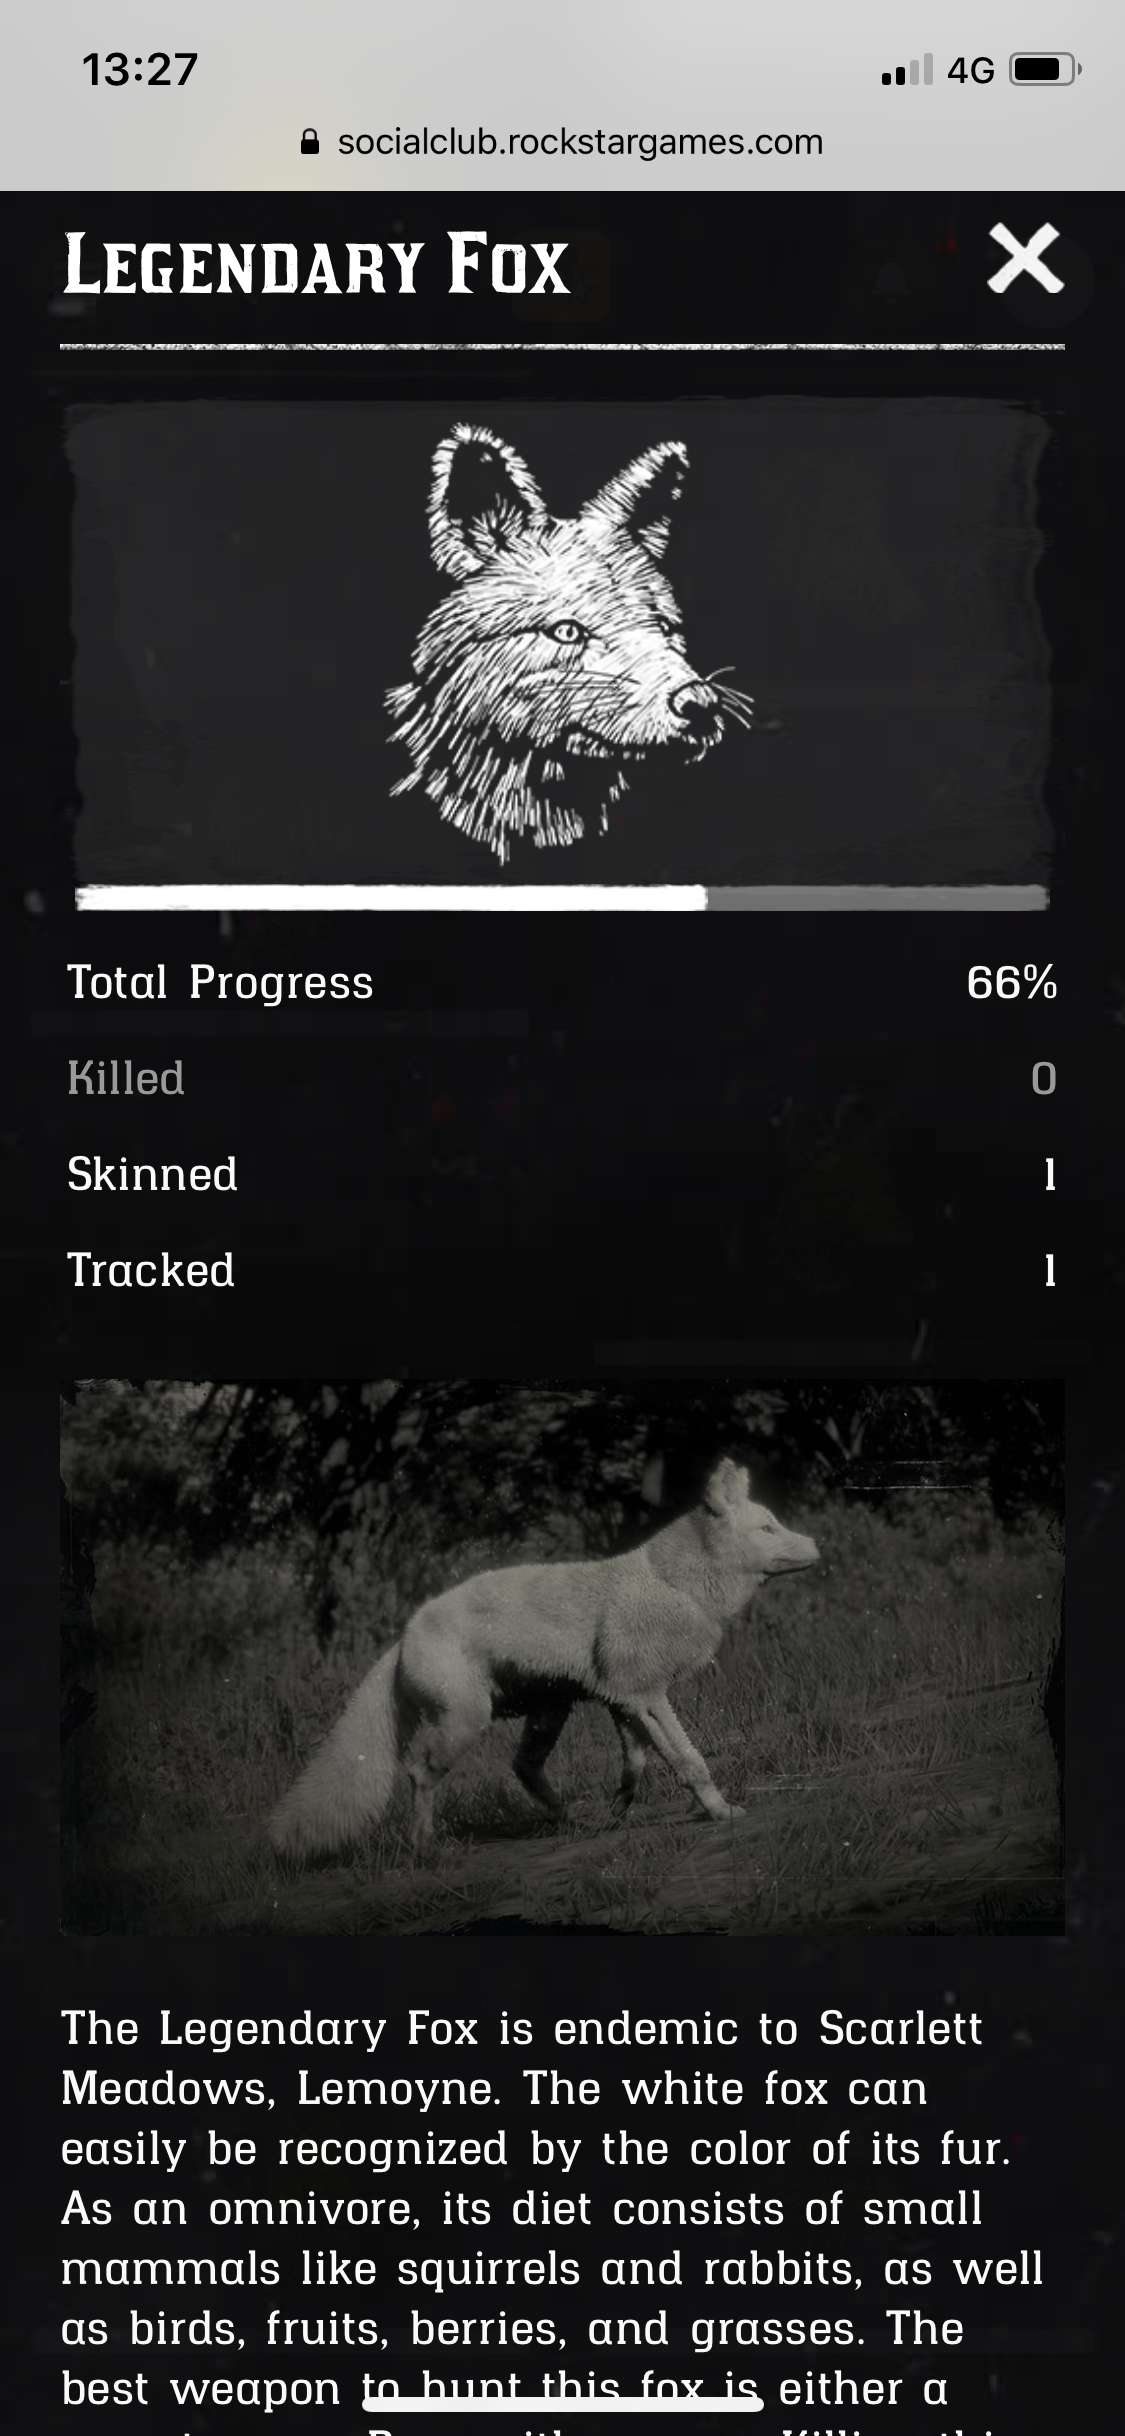1125x2436 pixels.
Task: Tap the padlock icon in address bar
Action: (x=310, y=143)
